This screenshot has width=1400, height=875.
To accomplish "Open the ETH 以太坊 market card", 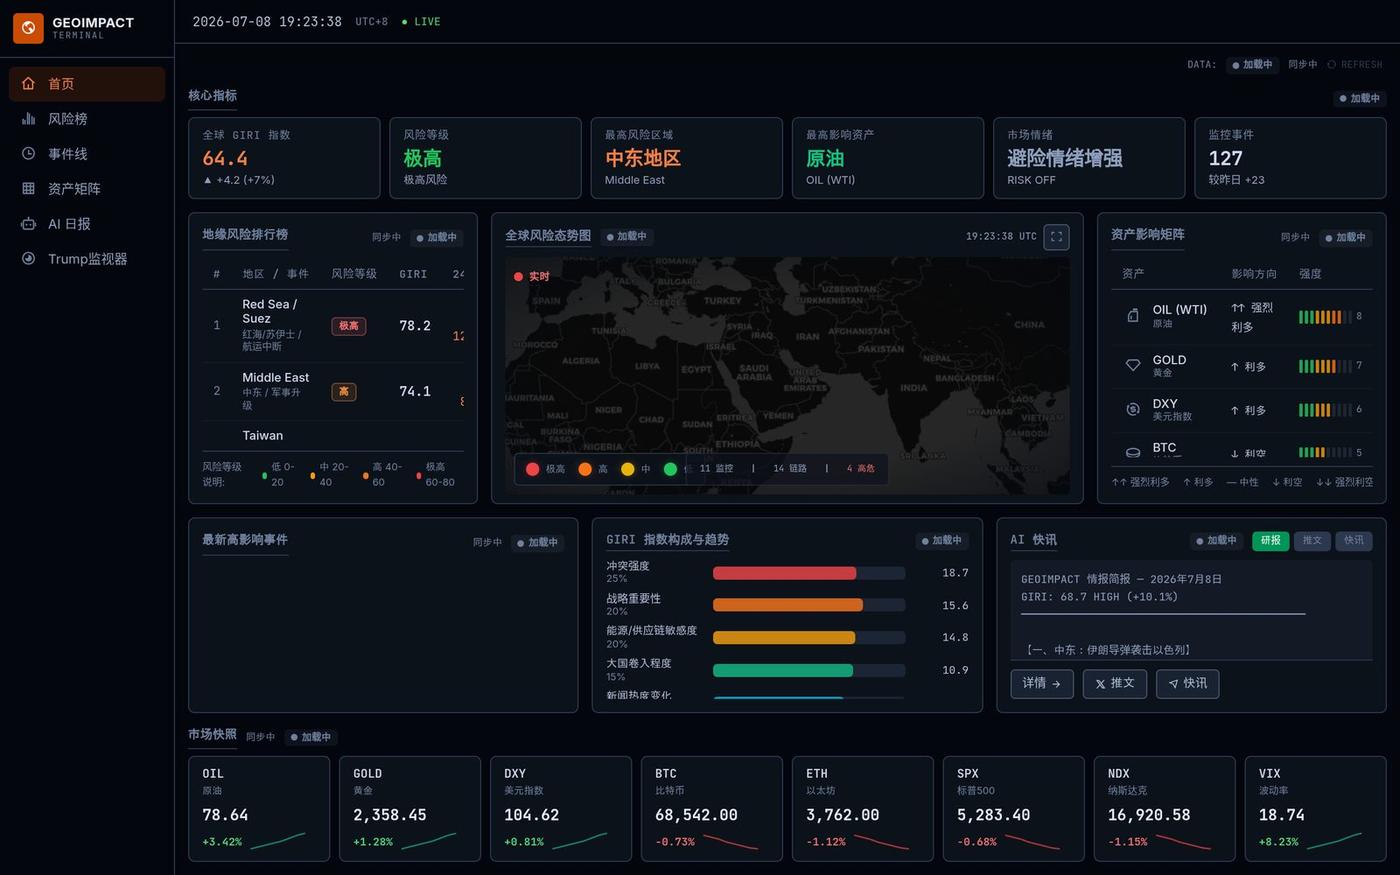I will click(863, 809).
